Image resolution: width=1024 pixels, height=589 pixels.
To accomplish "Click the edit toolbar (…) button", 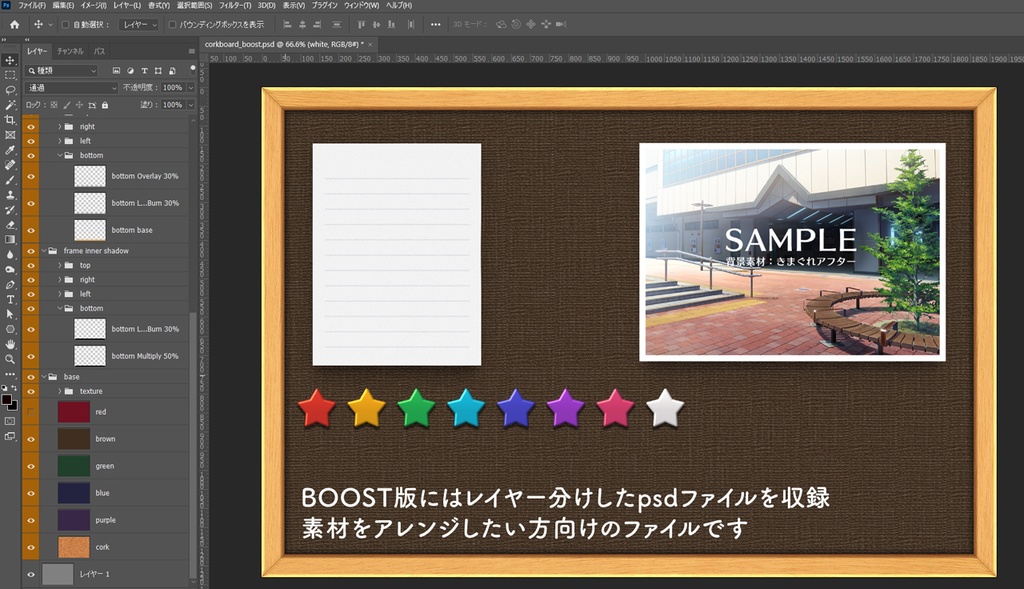I will point(10,374).
